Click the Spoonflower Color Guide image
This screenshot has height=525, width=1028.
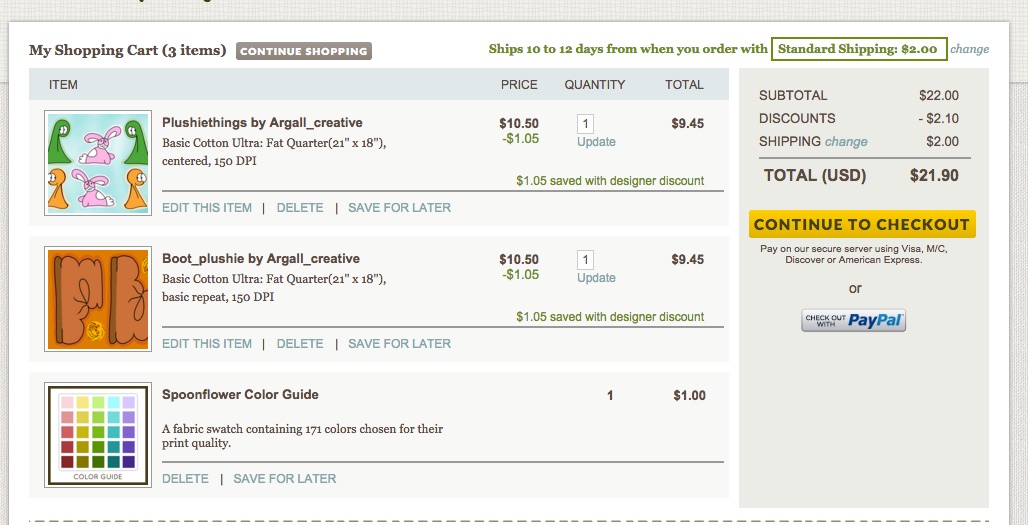98,435
